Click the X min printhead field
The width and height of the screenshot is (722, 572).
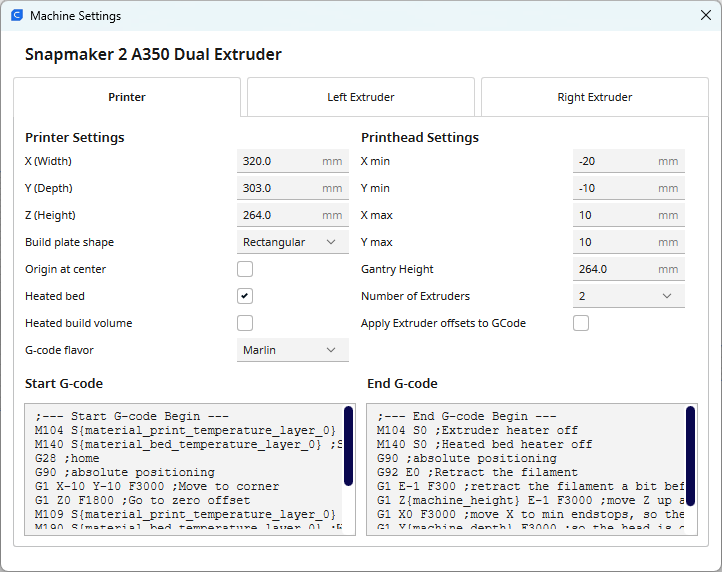click(x=615, y=161)
